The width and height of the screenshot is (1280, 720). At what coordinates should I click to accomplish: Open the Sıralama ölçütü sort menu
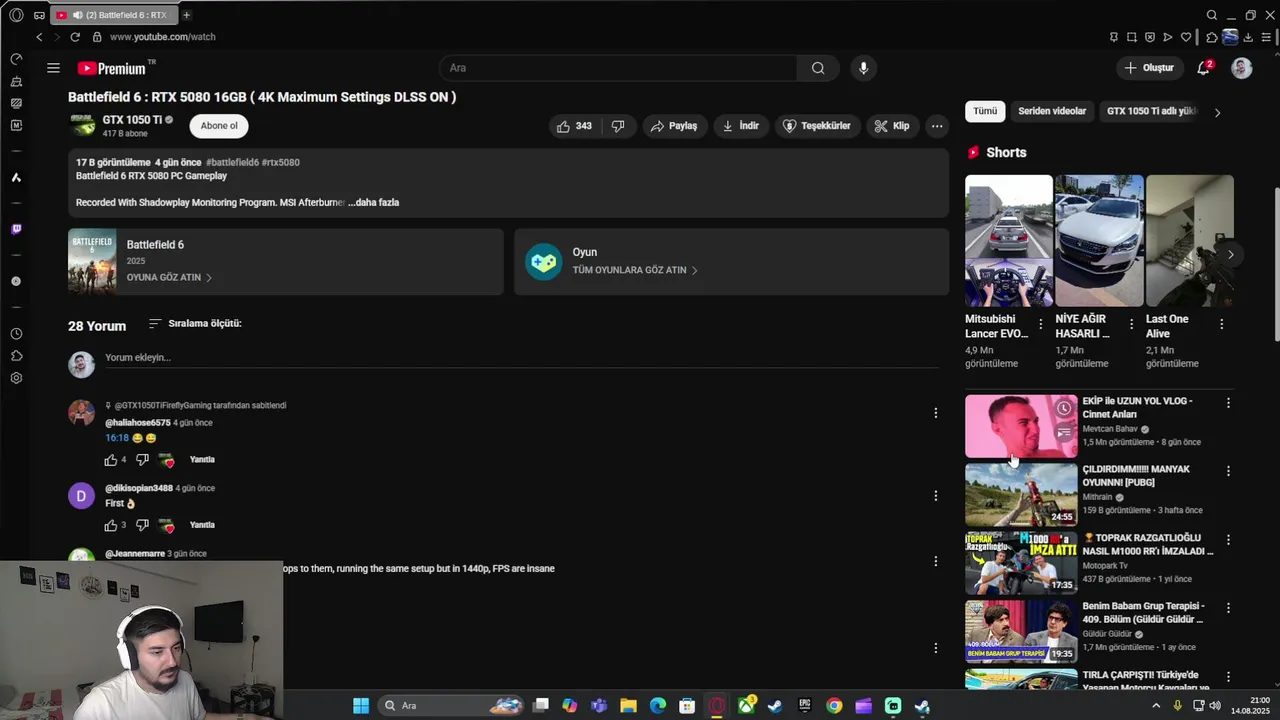(195, 324)
